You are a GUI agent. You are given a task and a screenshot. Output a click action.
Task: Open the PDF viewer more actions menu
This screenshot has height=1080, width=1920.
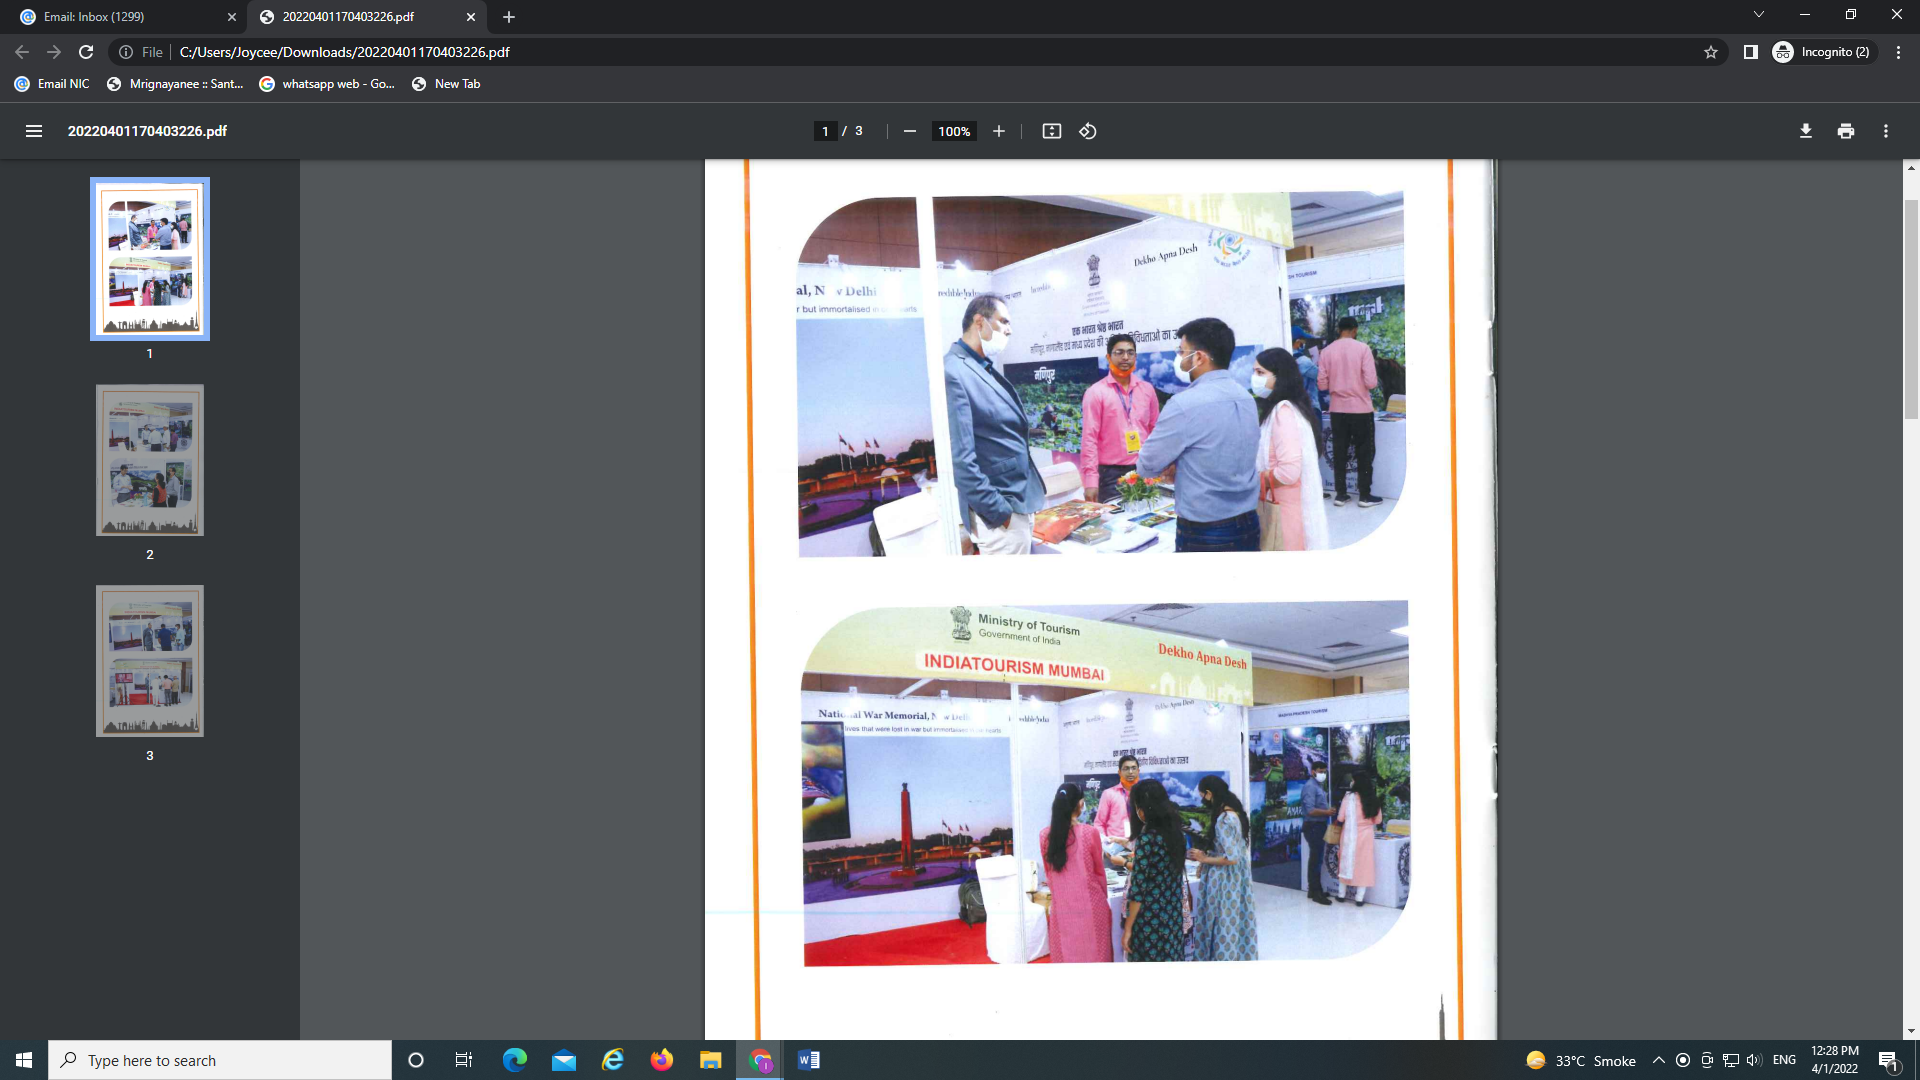click(x=1886, y=131)
